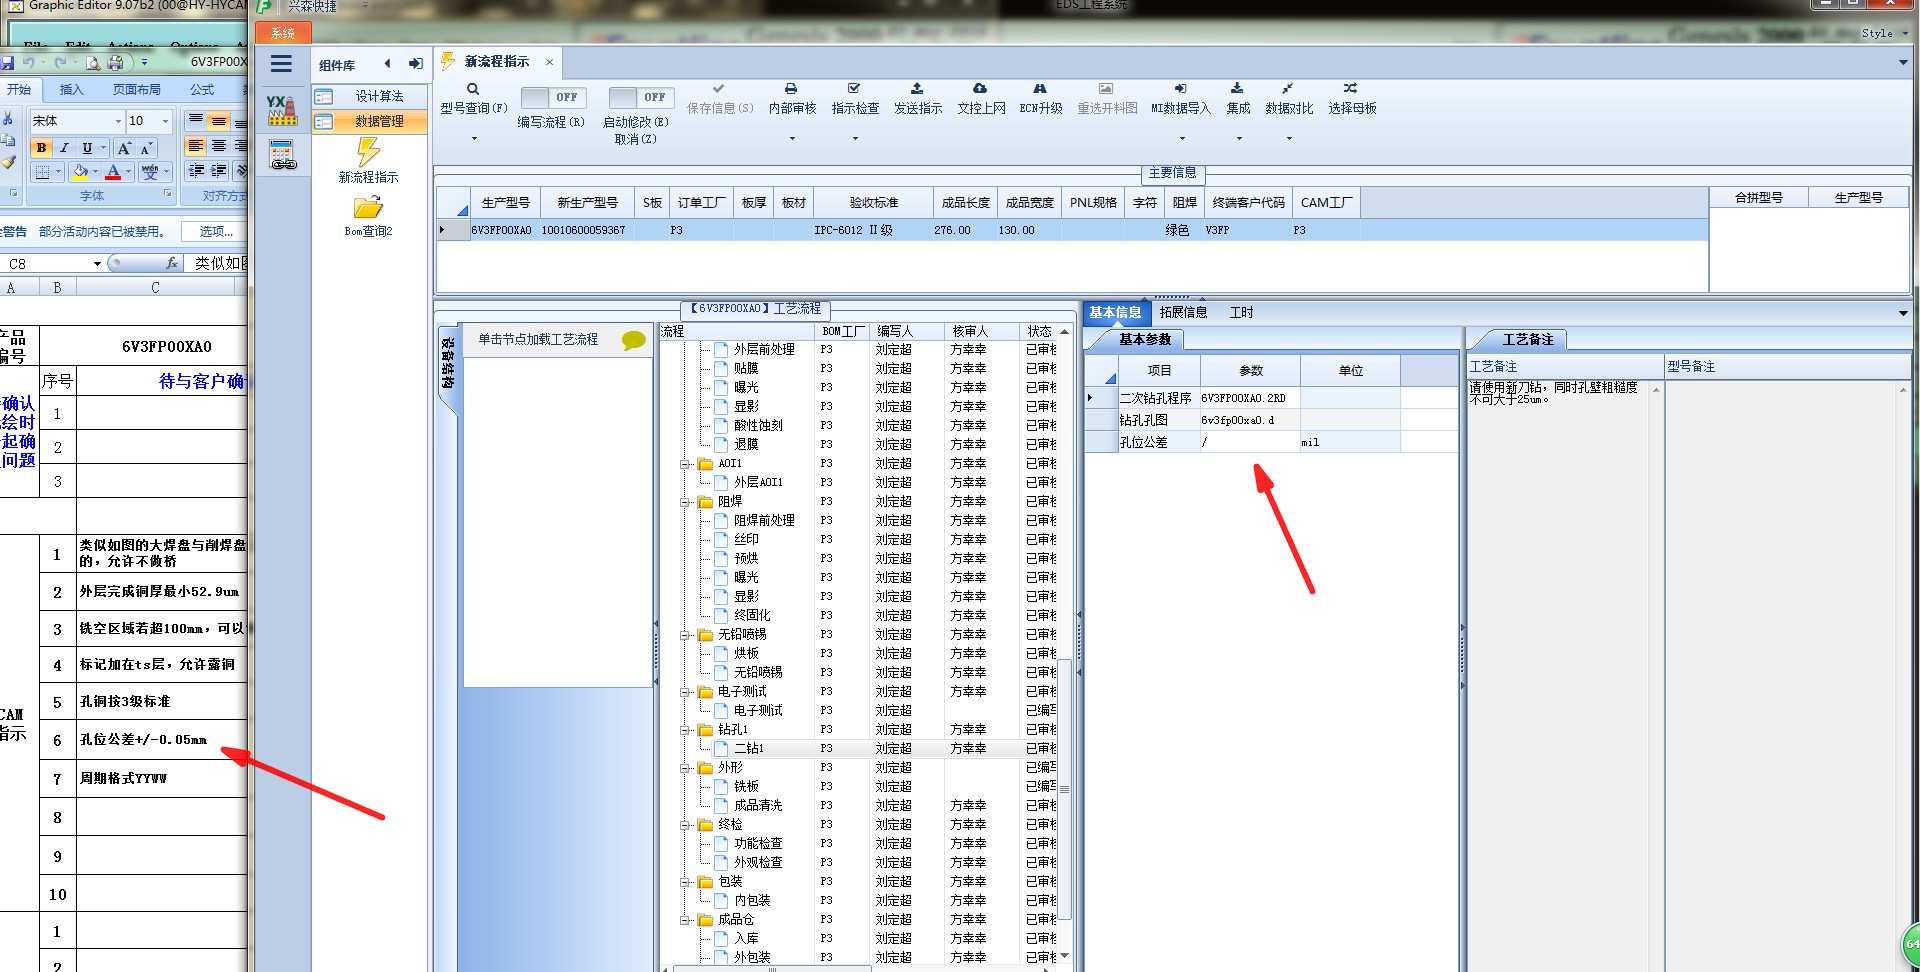Click the 孔位公差 parameter value cell

coord(1249,442)
